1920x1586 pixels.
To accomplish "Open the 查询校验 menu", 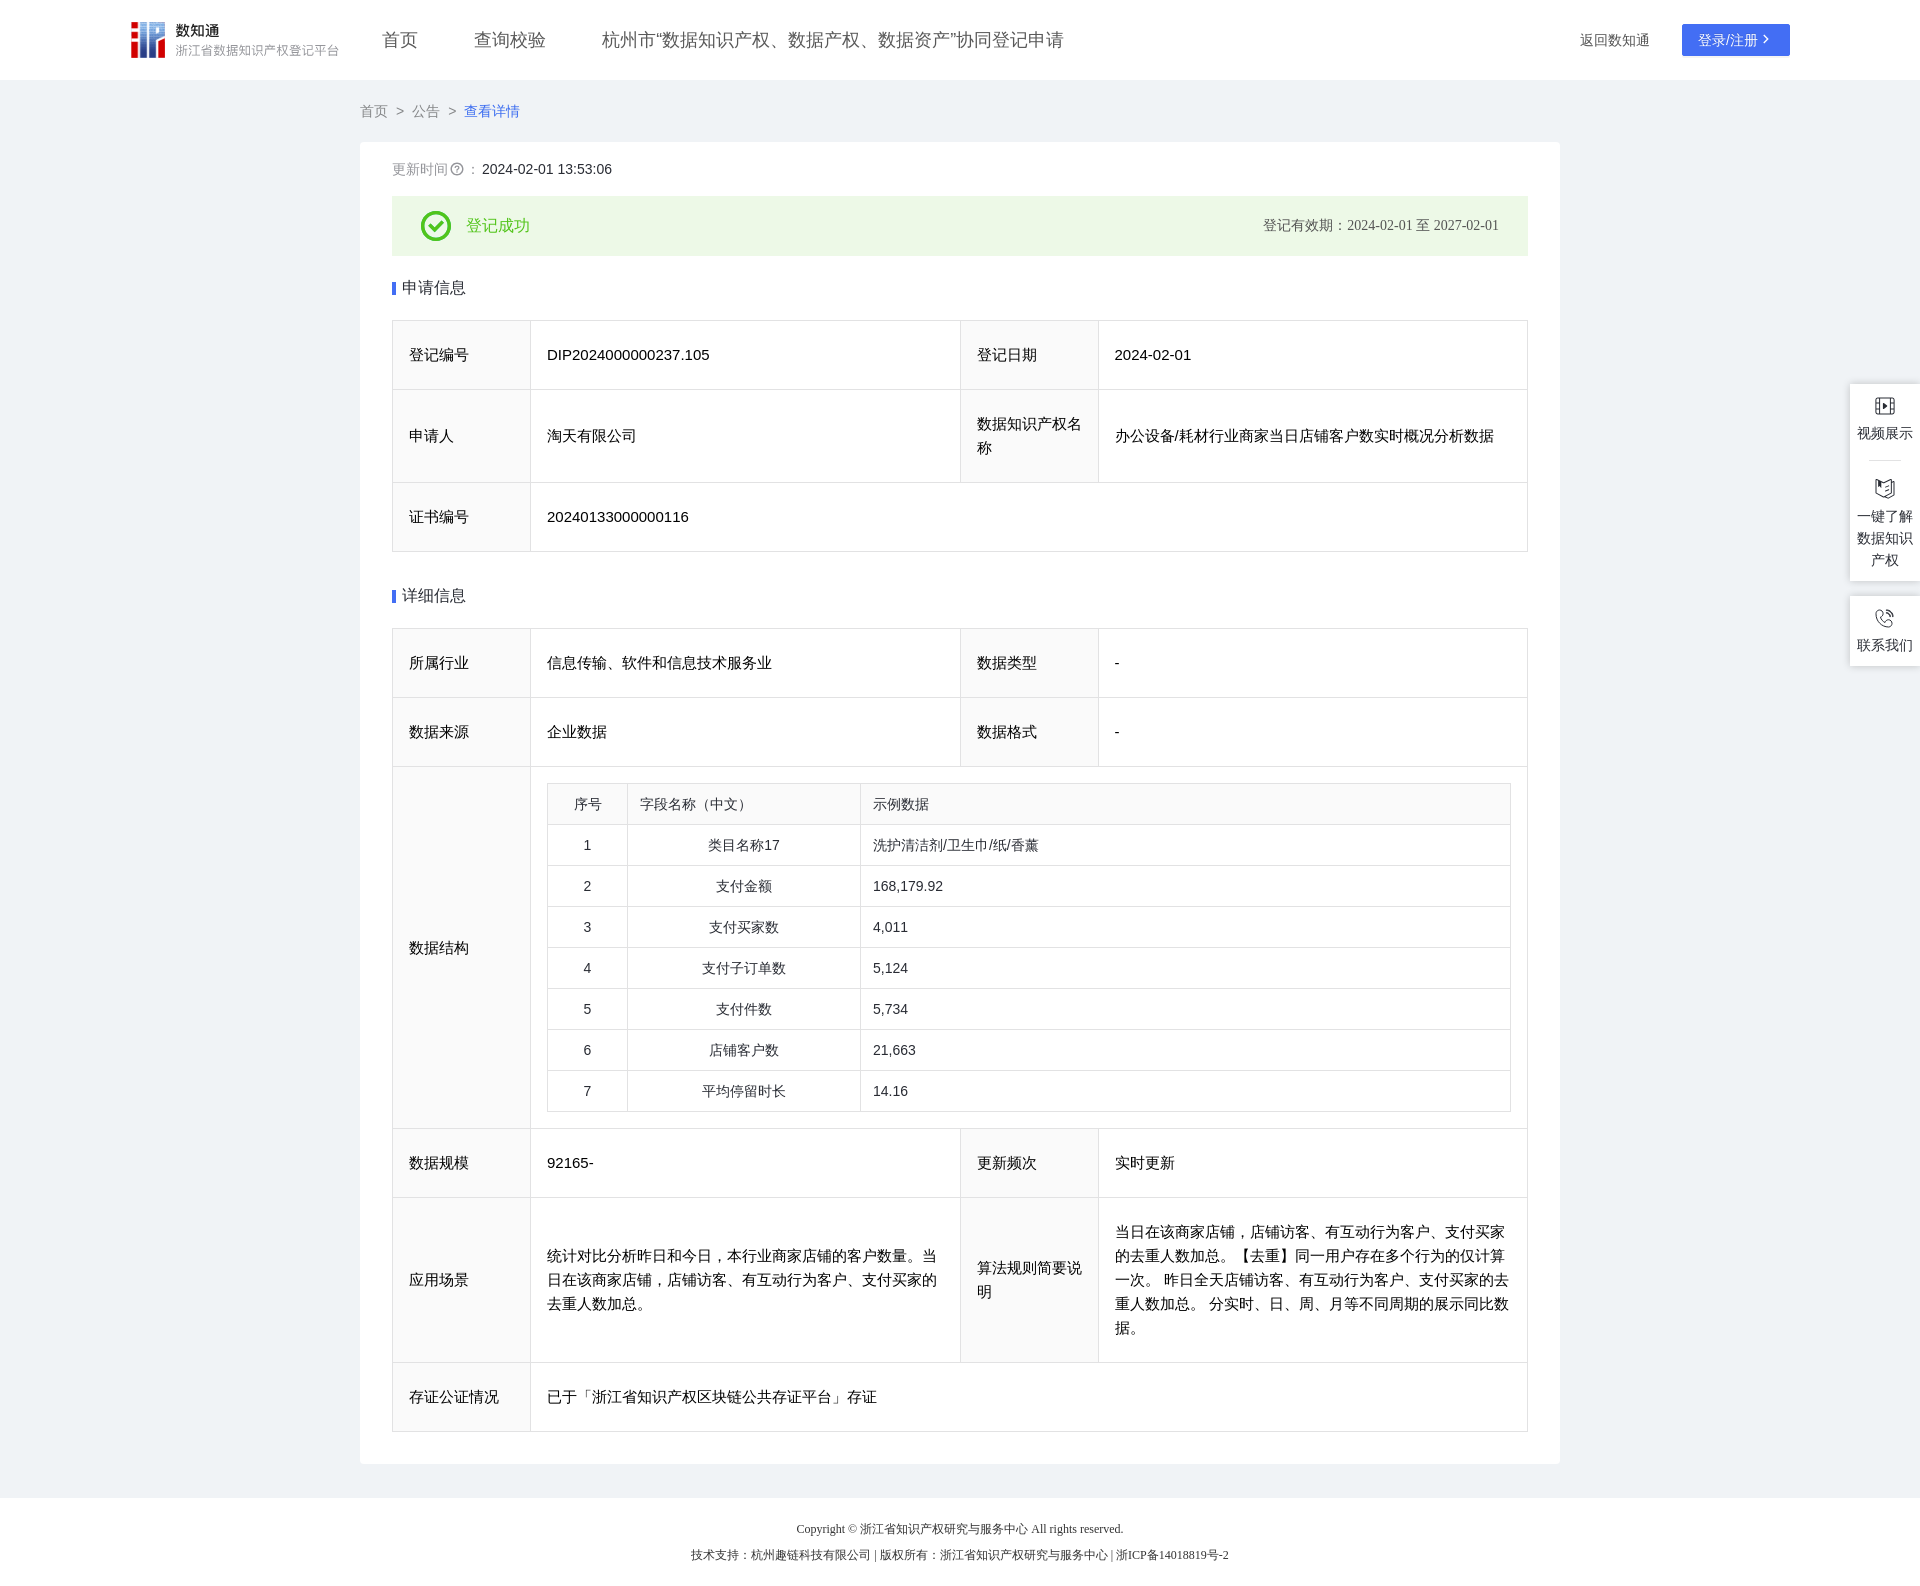I will coord(510,40).
